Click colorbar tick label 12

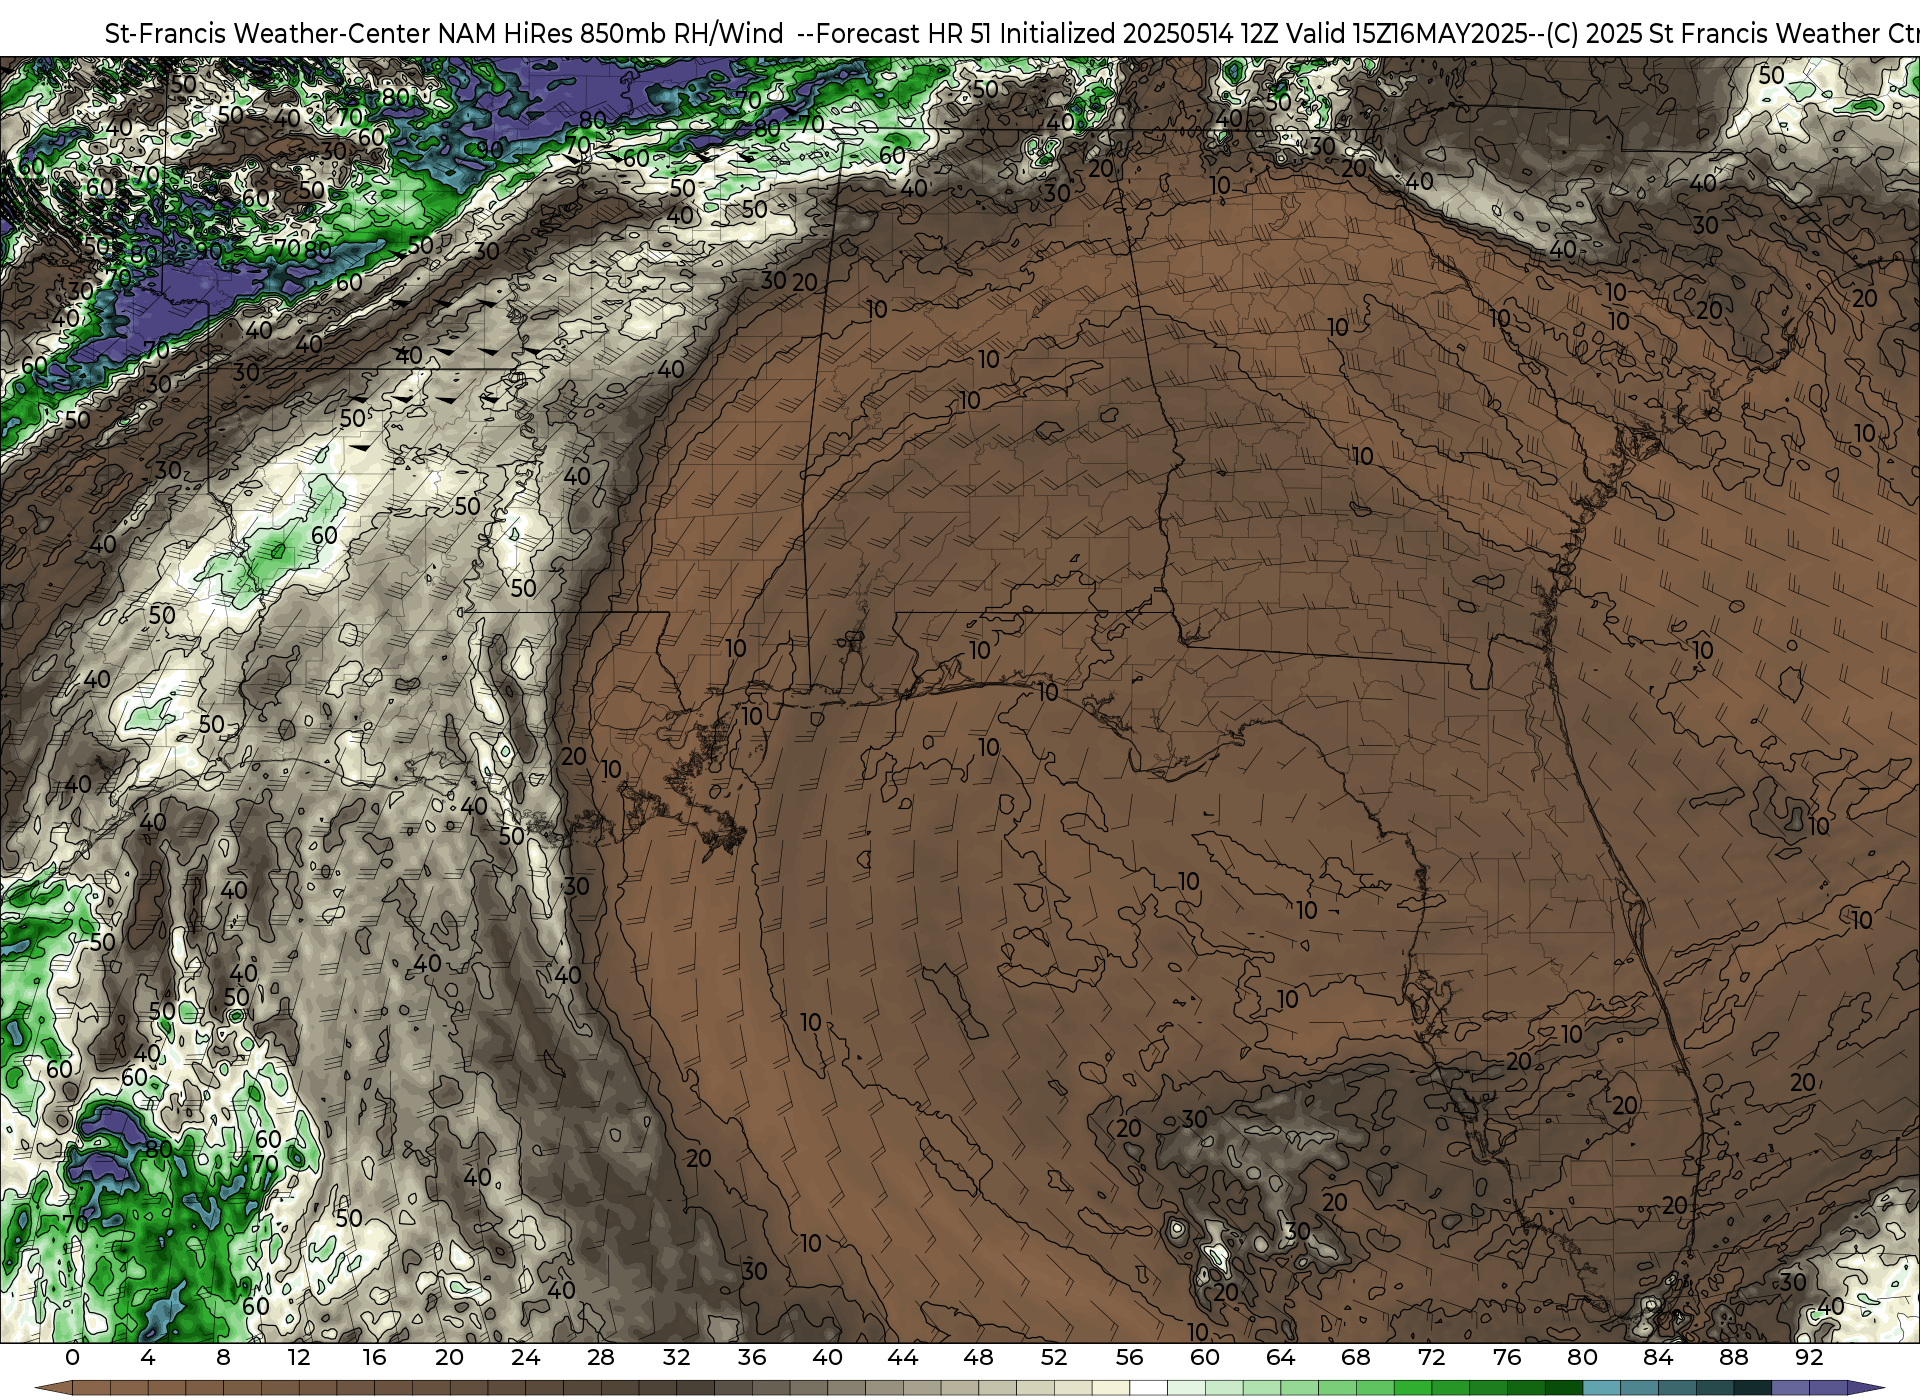[x=299, y=1357]
